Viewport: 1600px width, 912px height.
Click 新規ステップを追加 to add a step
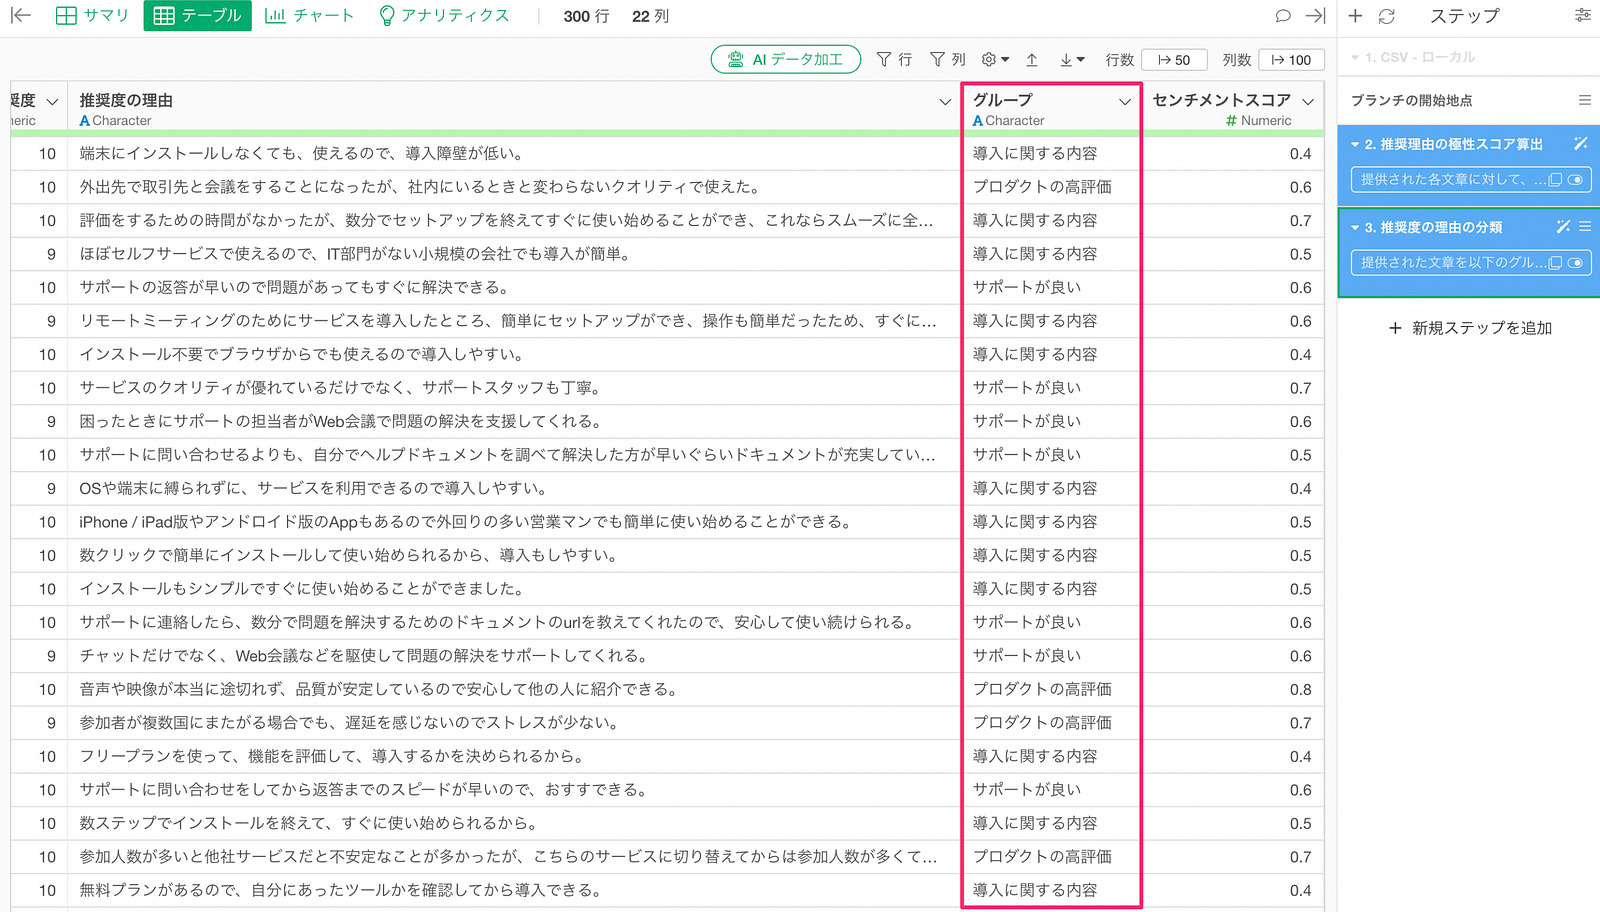point(1470,327)
